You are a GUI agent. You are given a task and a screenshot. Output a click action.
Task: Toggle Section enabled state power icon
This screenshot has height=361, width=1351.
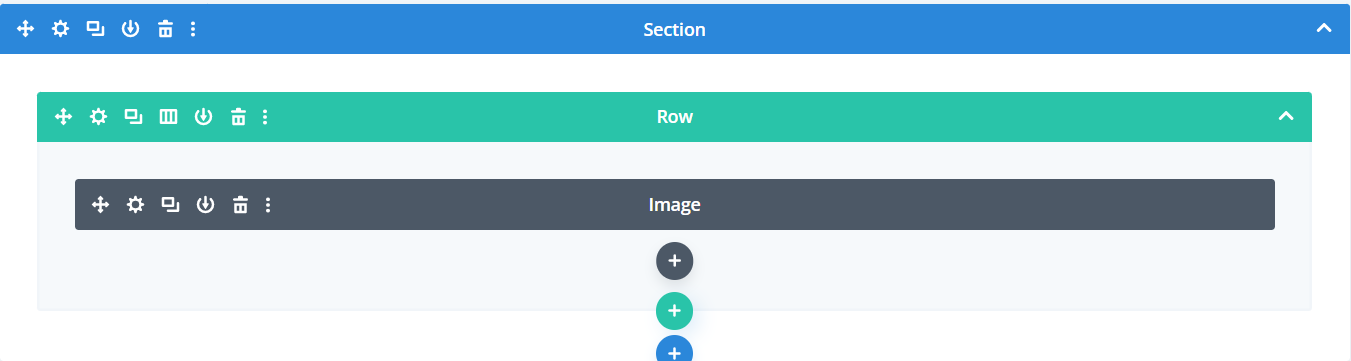130,29
